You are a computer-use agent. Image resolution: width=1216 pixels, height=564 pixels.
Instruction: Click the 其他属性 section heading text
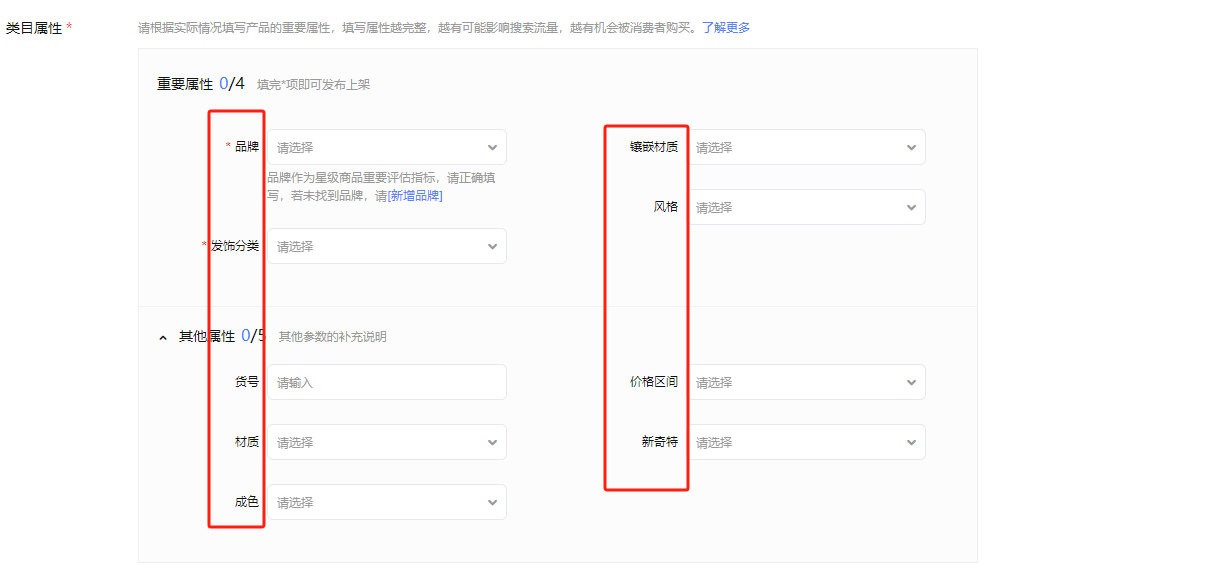(x=206, y=337)
